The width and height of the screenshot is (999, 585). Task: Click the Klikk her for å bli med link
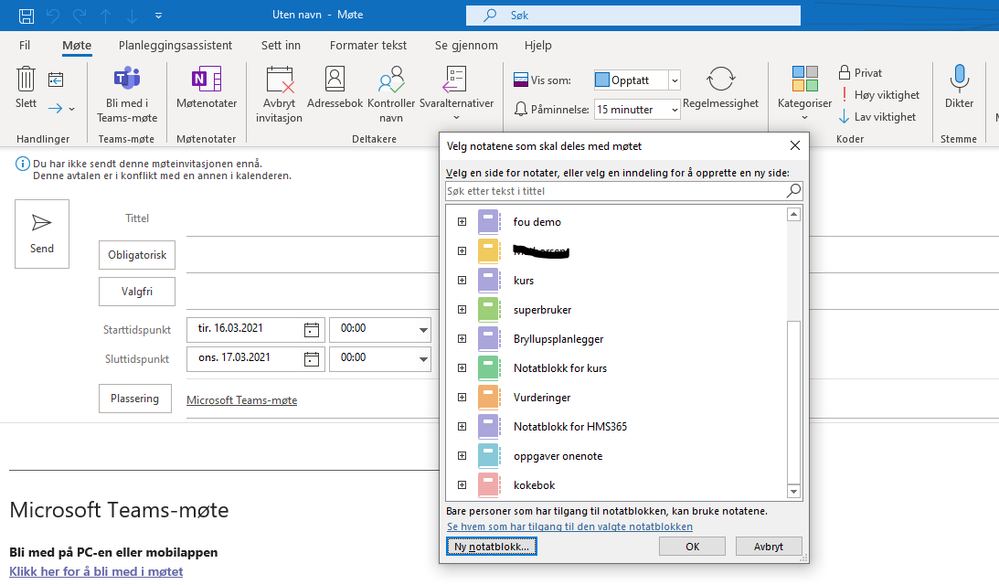click(96, 572)
